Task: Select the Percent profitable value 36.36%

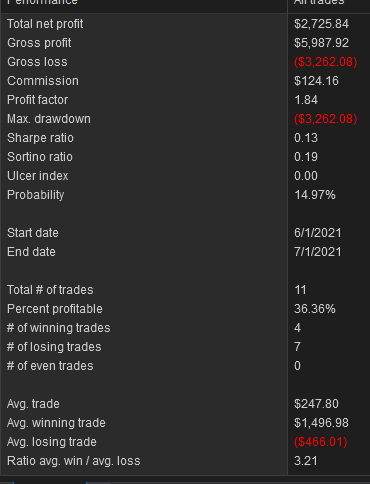Action: [x=315, y=309]
